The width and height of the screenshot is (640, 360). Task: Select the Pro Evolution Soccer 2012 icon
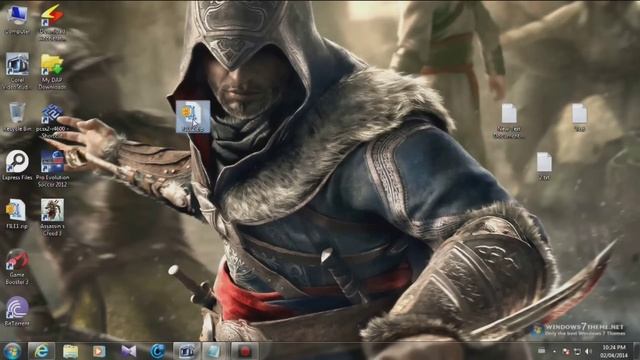click(x=52, y=169)
